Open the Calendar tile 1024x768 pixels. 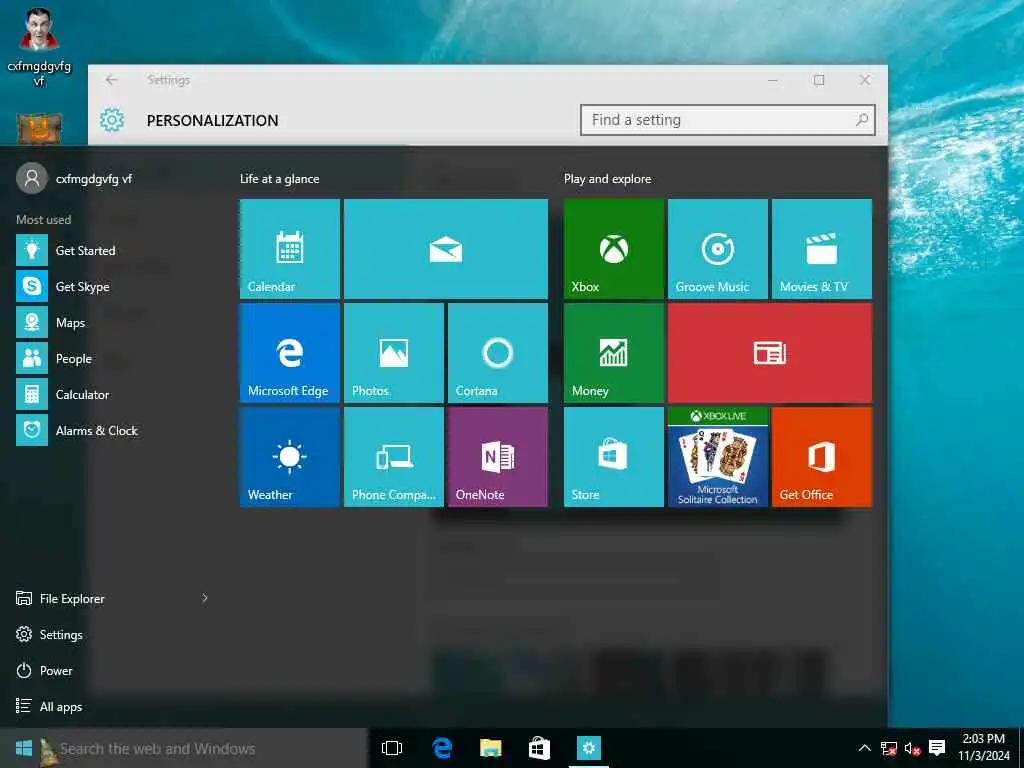(289, 249)
